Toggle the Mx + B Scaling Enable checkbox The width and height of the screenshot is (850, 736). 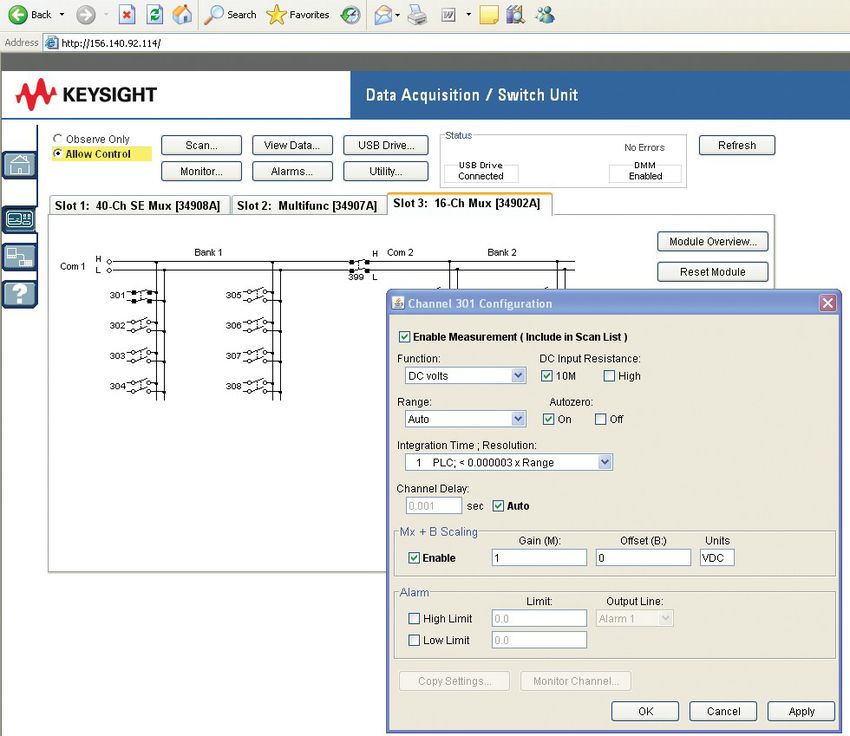pos(414,558)
